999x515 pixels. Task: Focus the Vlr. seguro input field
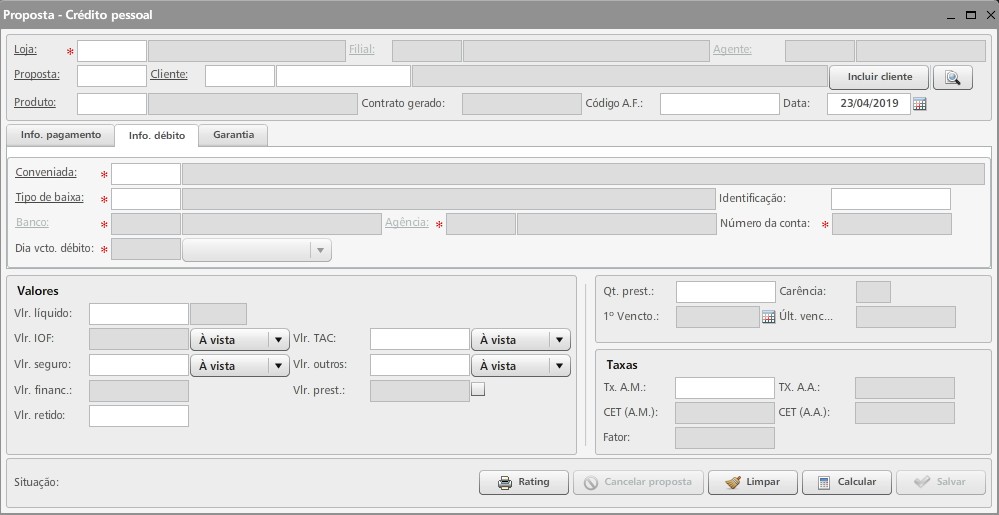[139, 365]
